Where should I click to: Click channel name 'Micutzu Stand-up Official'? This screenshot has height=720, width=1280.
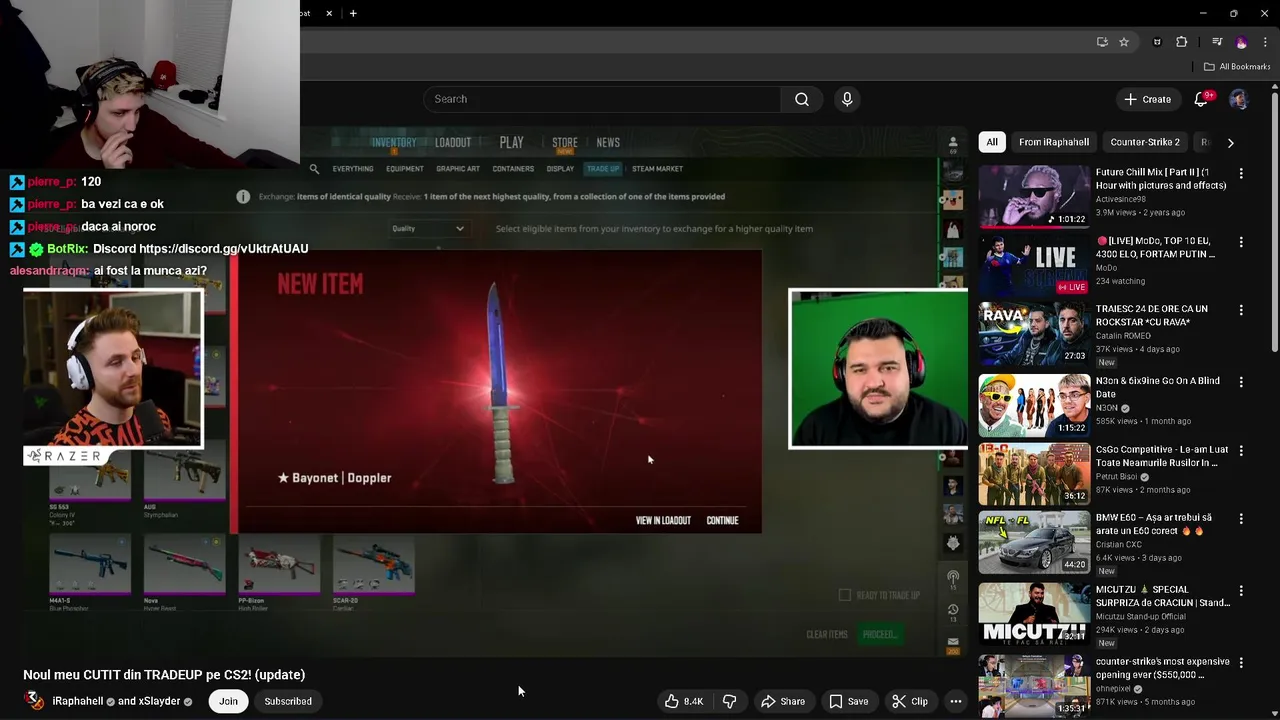(1139, 617)
